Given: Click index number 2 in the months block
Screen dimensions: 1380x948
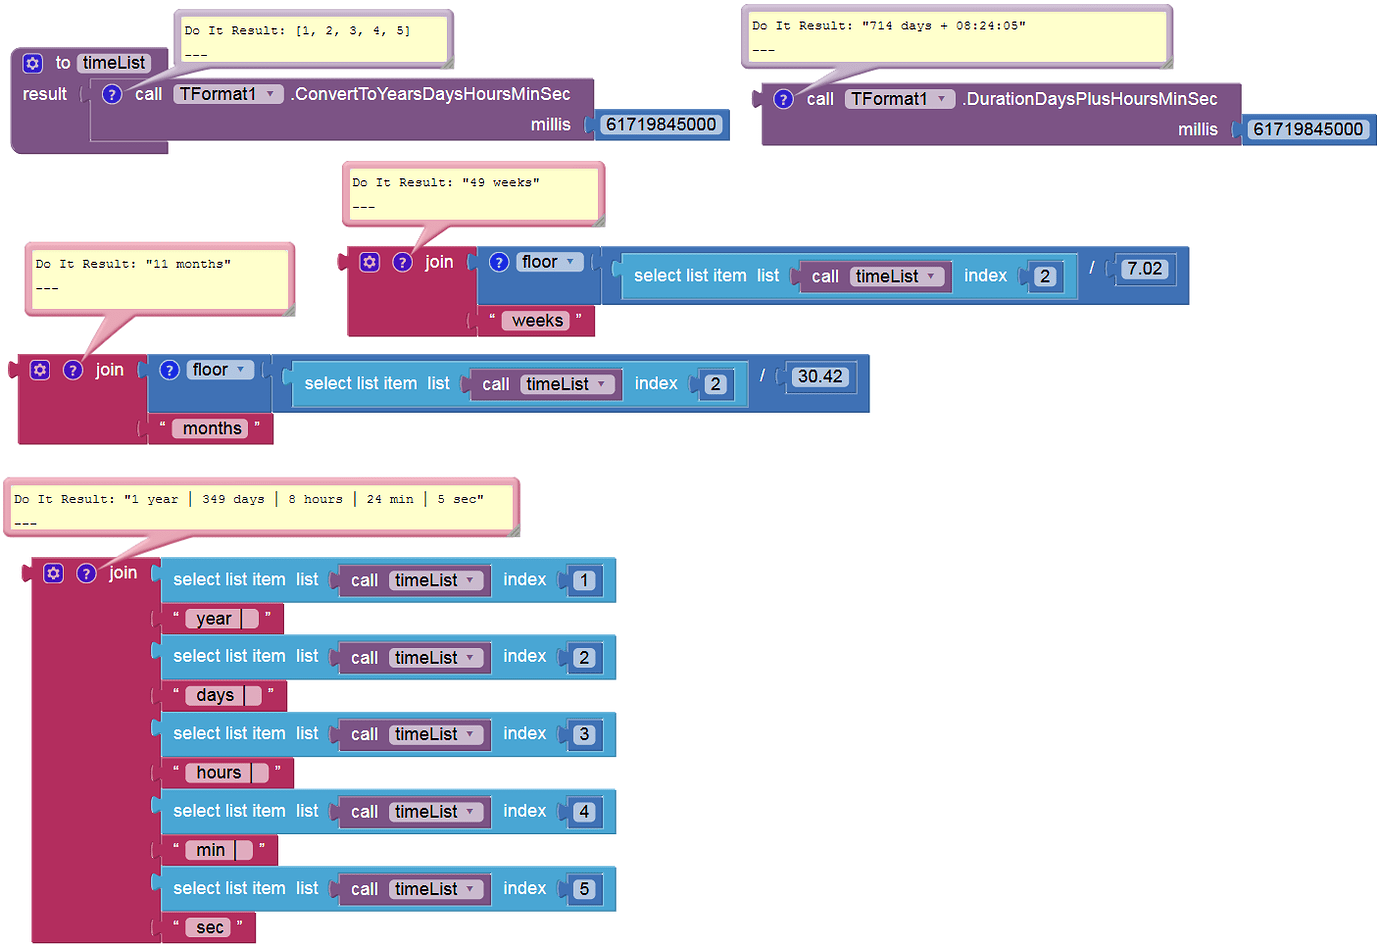Looking at the screenshot, I should click(715, 385).
